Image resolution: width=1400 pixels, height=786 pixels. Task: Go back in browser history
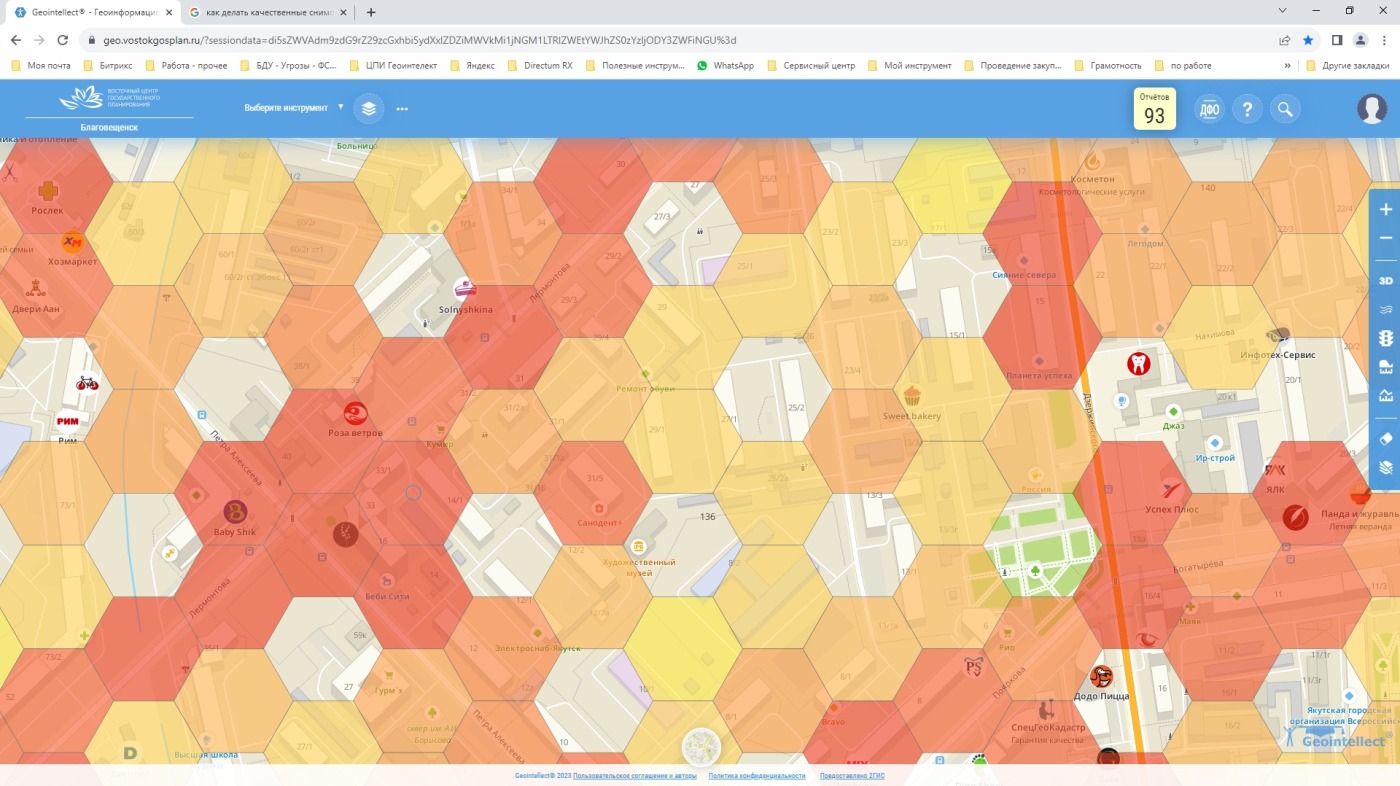pyautogui.click(x=15, y=40)
